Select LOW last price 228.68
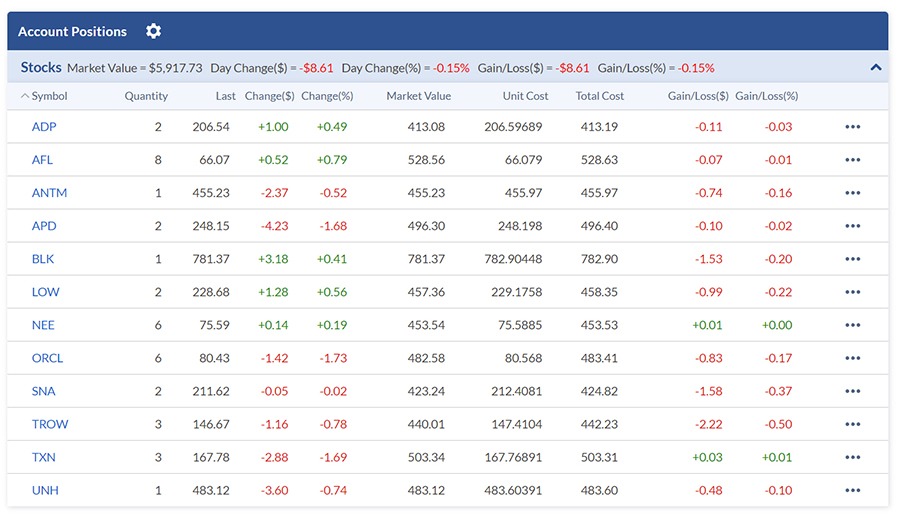 (x=211, y=292)
